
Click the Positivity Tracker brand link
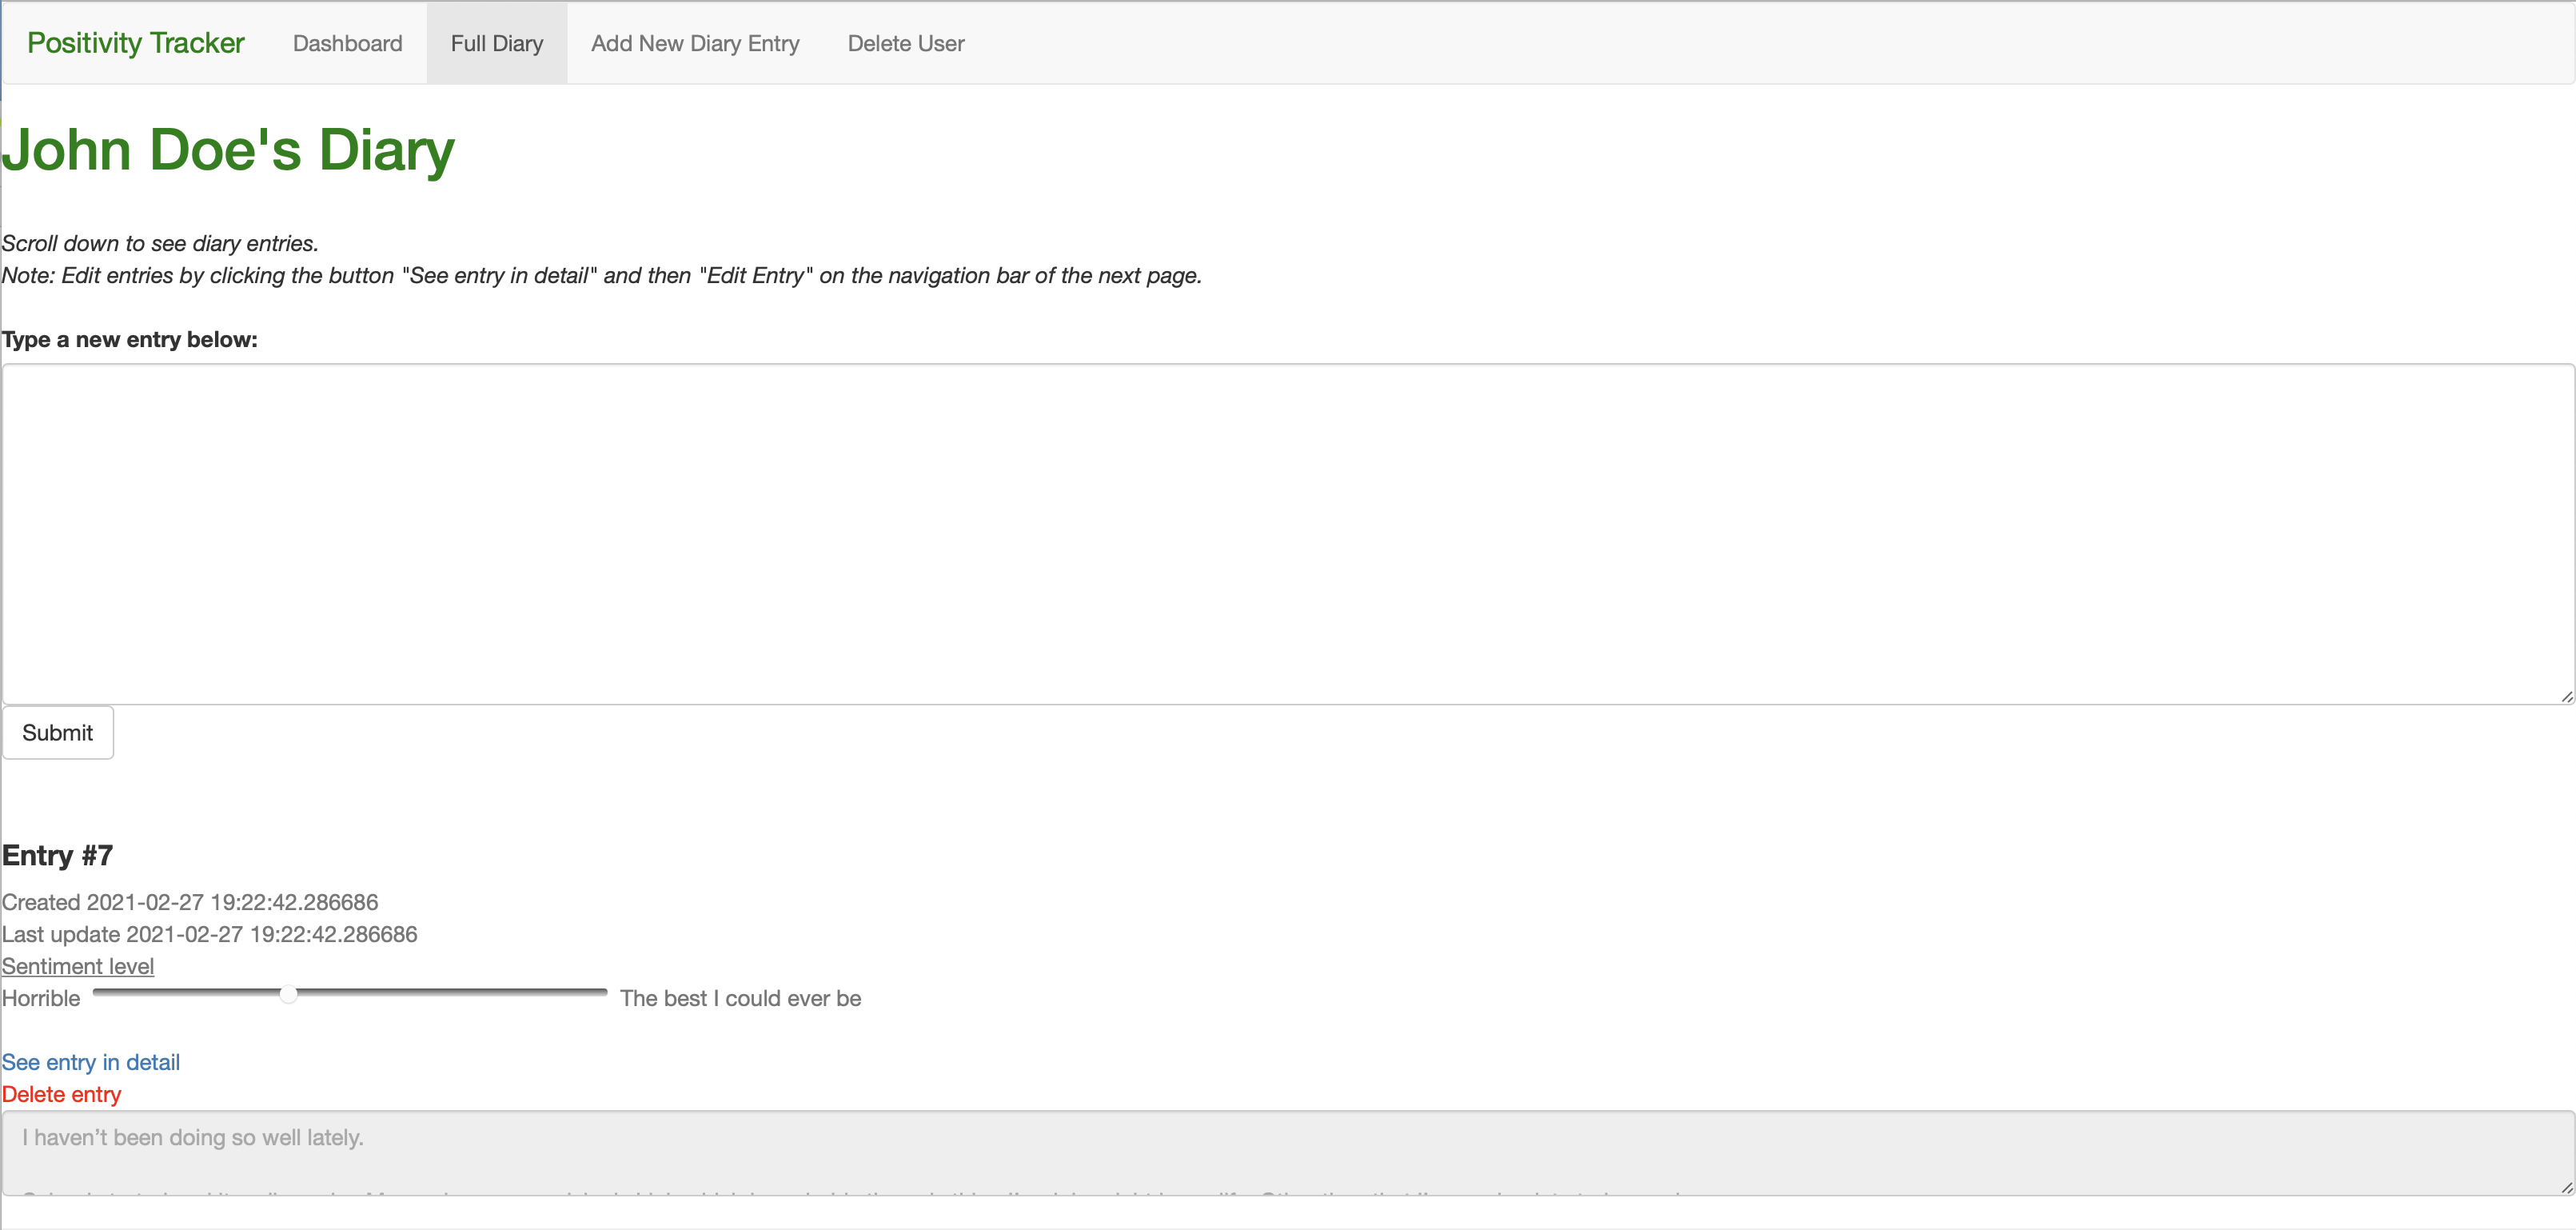(x=135, y=43)
